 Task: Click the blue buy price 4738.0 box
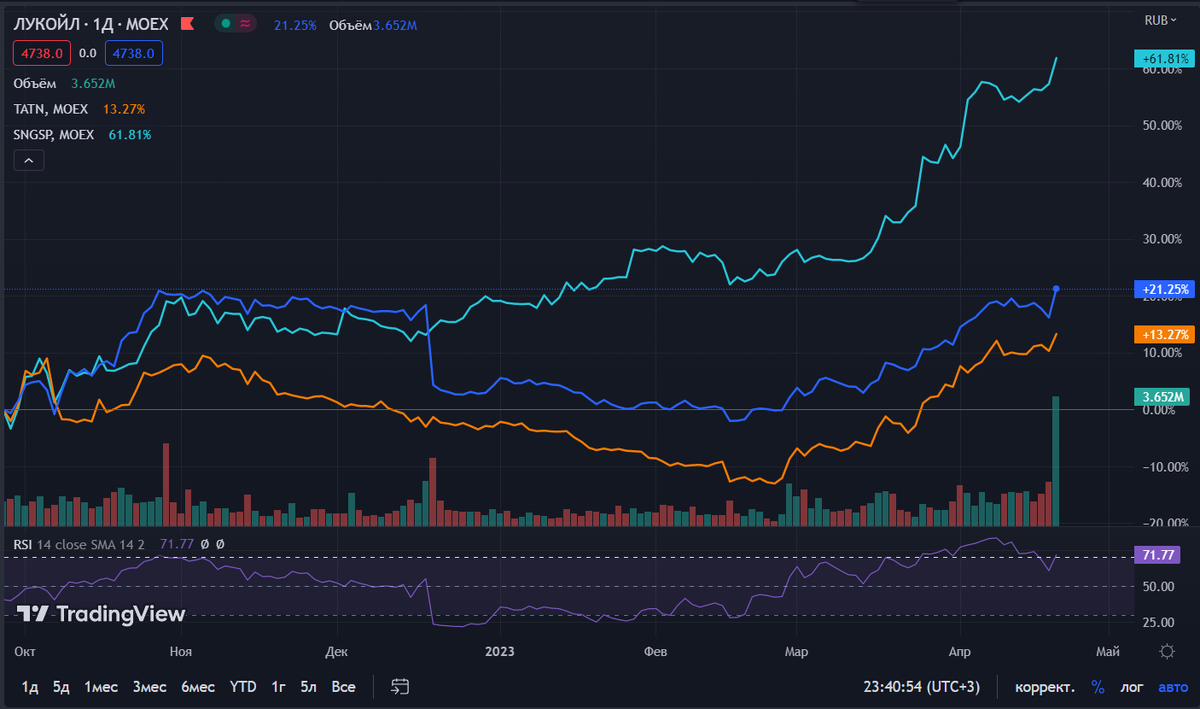click(x=133, y=54)
